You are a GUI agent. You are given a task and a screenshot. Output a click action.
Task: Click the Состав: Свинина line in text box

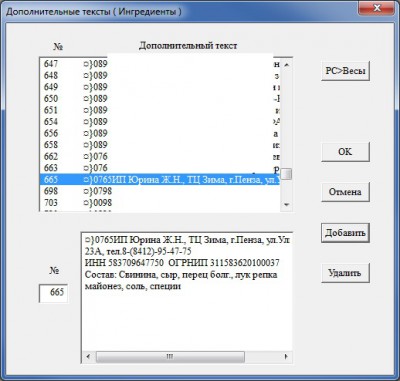point(181,275)
